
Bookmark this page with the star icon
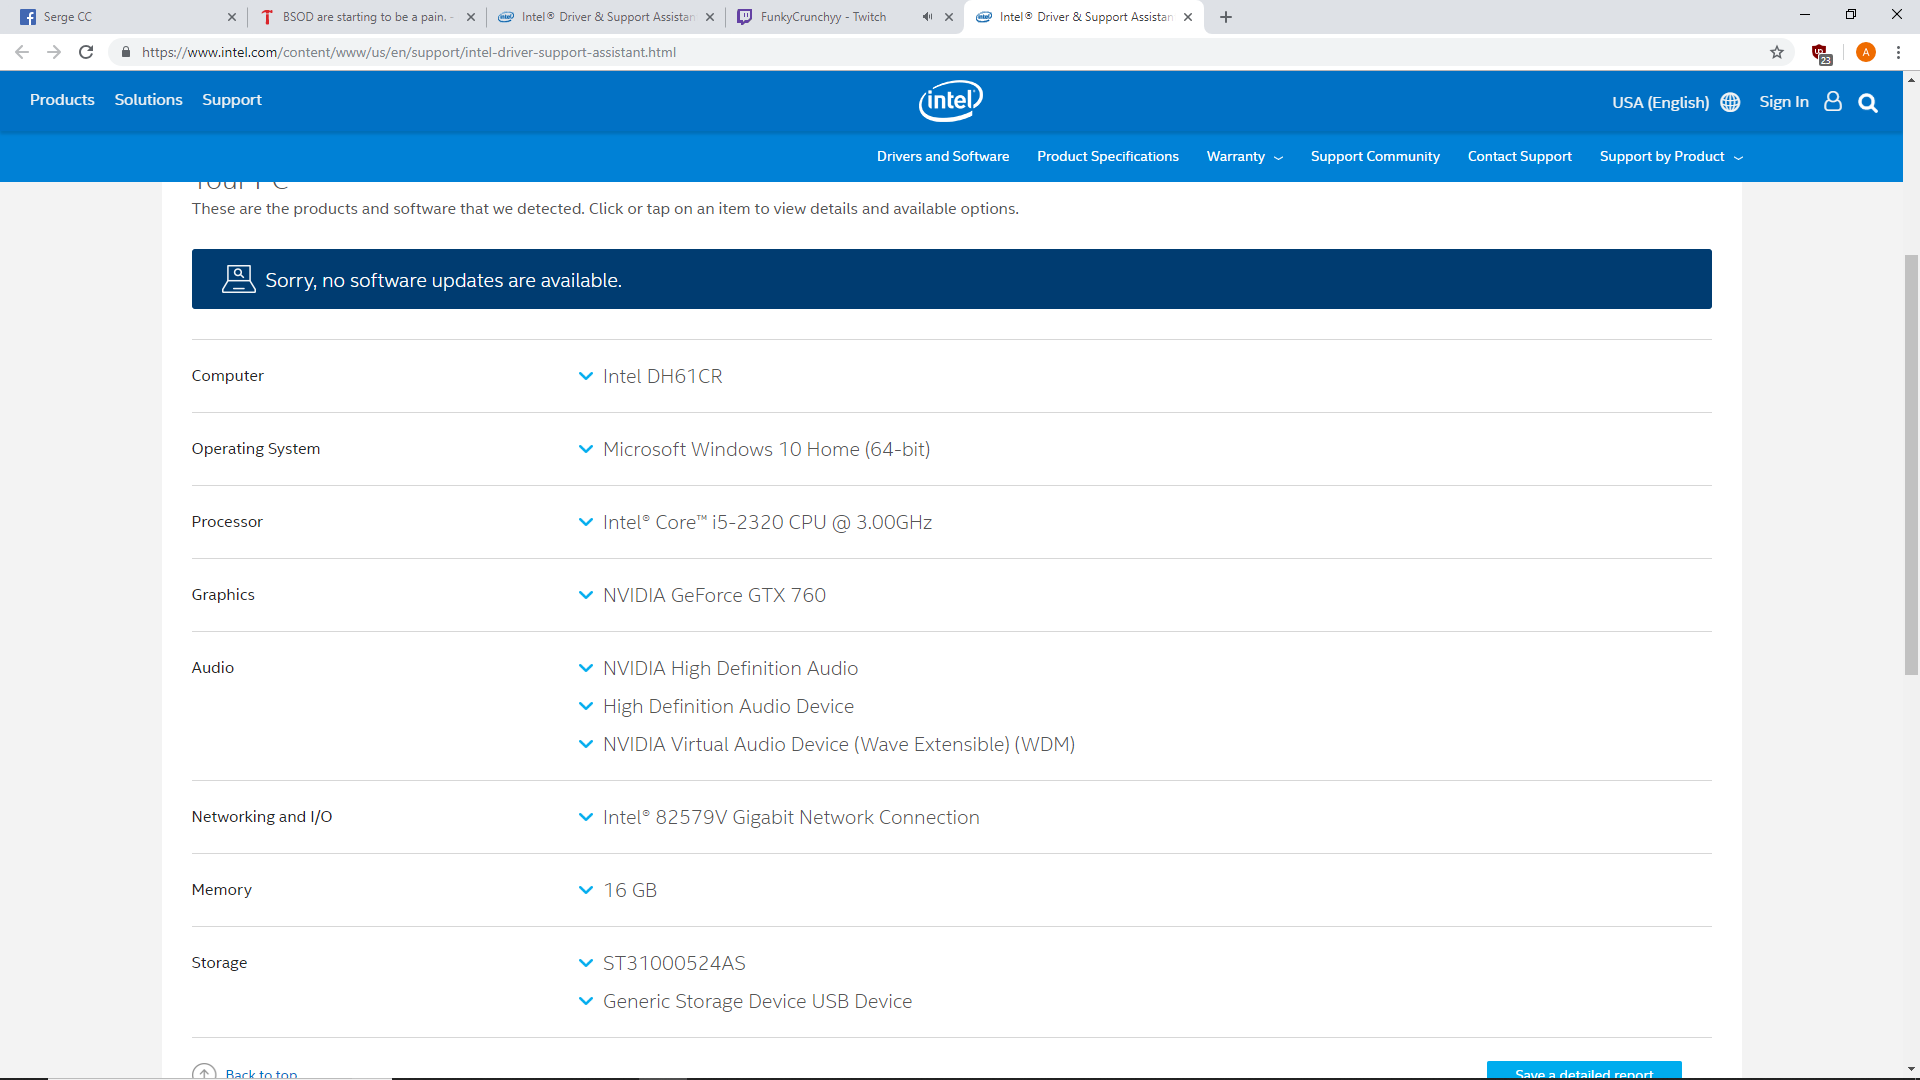(x=1777, y=52)
